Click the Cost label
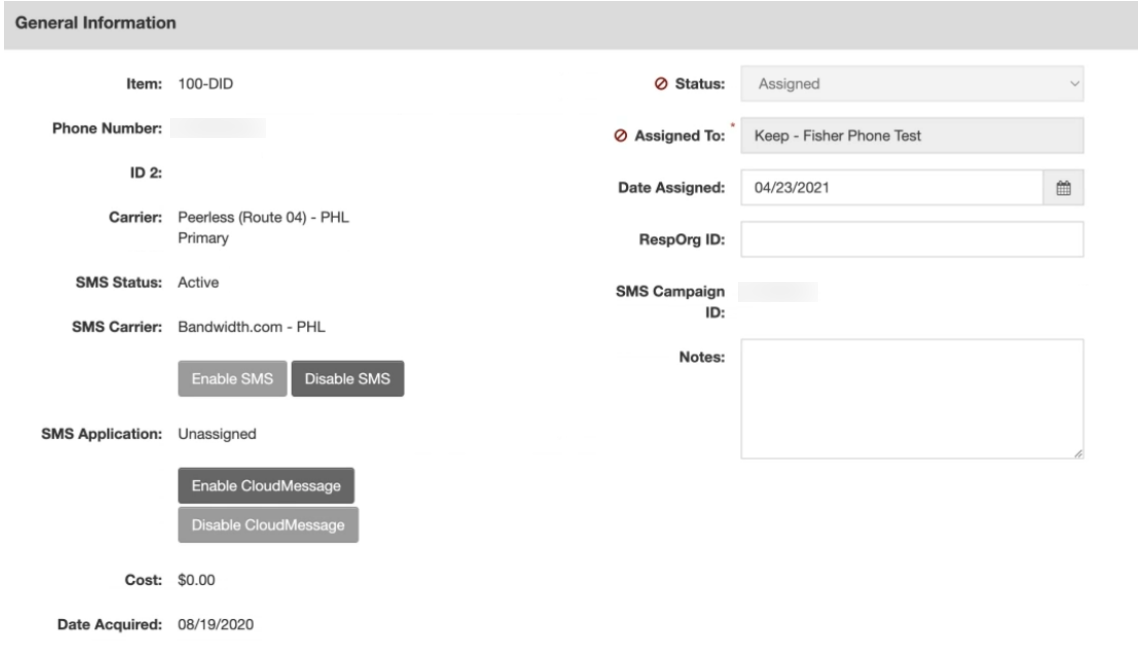This screenshot has width=1138, height=648. (143, 581)
